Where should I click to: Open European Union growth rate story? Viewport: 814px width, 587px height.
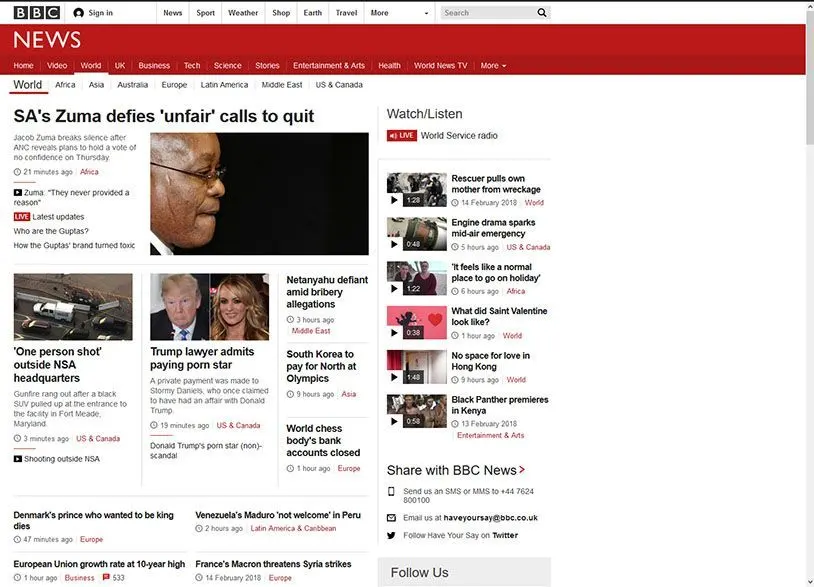coord(99,564)
